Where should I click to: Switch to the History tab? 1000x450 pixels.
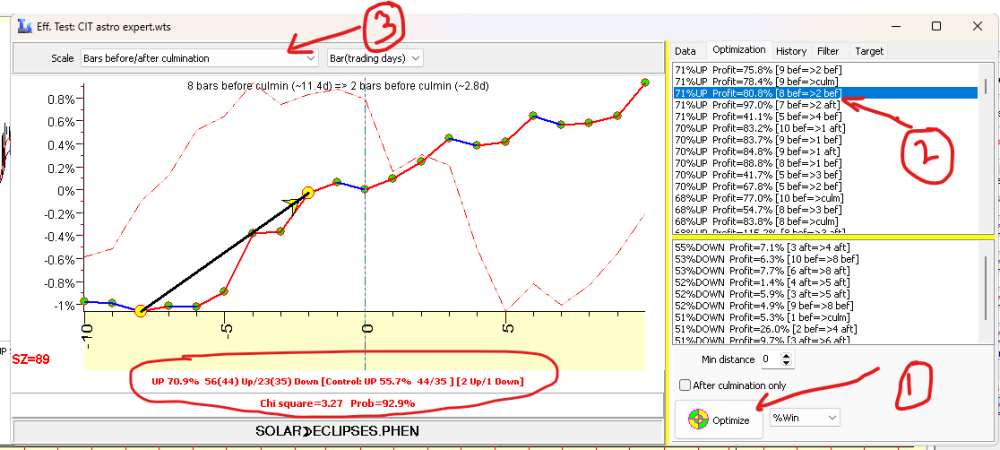click(x=791, y=51)
